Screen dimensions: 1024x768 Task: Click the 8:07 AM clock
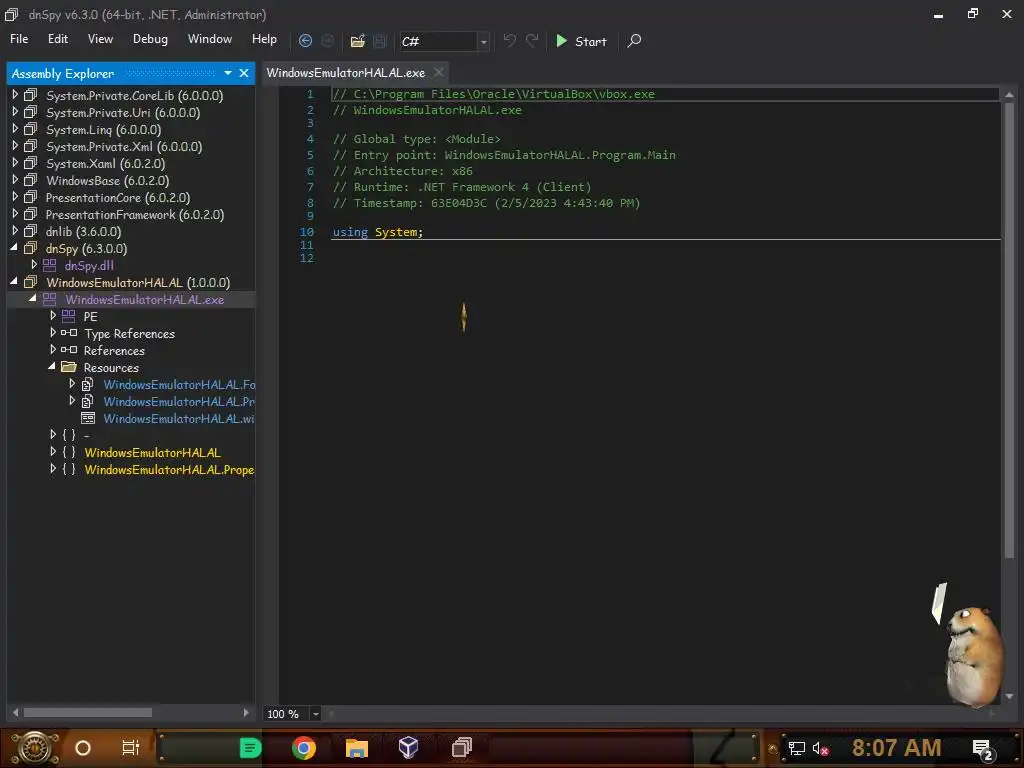[x=896, y=748]
